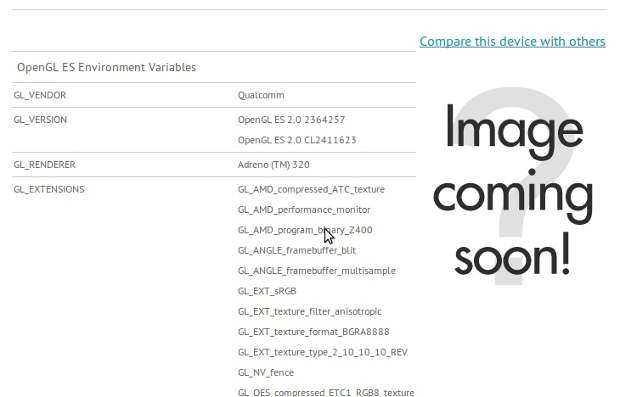Click the GL_VENDOR row label
Image resolution: width=620 pixels, height=397 pixels.
click(40, 95)
